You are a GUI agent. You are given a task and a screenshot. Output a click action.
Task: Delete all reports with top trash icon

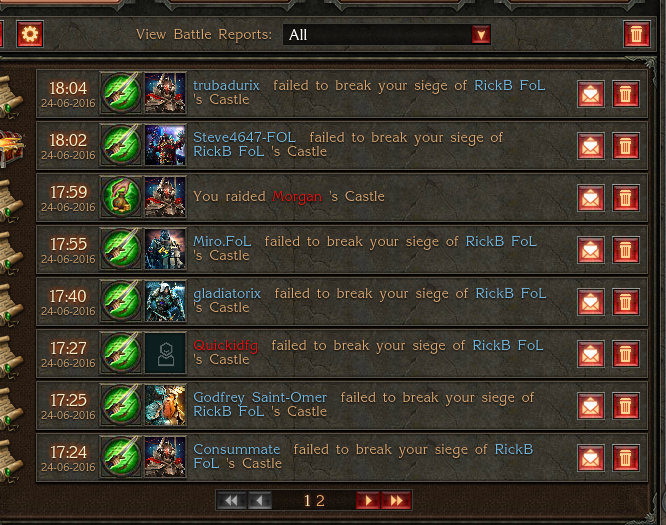[x=636, y=34]
